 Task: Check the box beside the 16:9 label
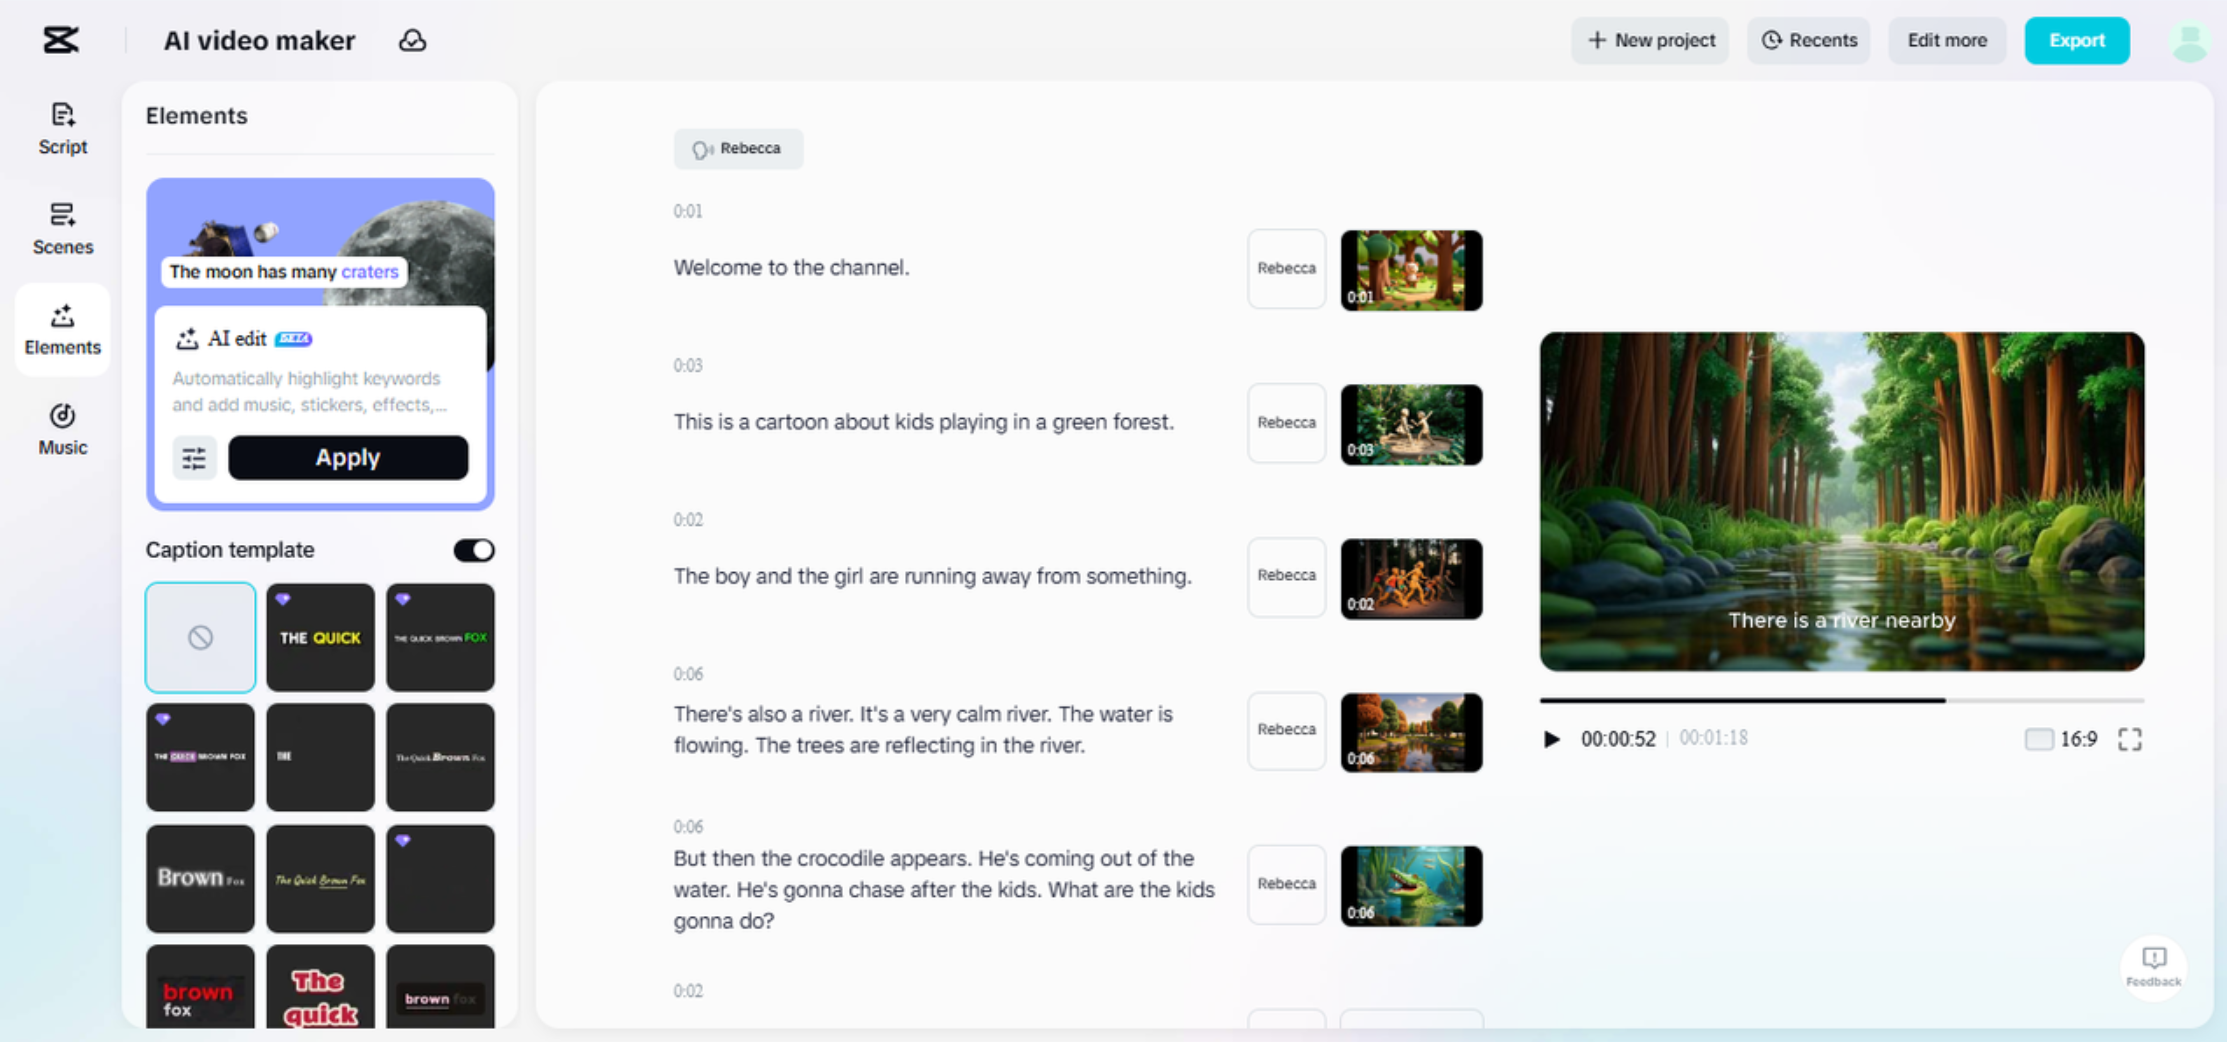coord(2040,739)
